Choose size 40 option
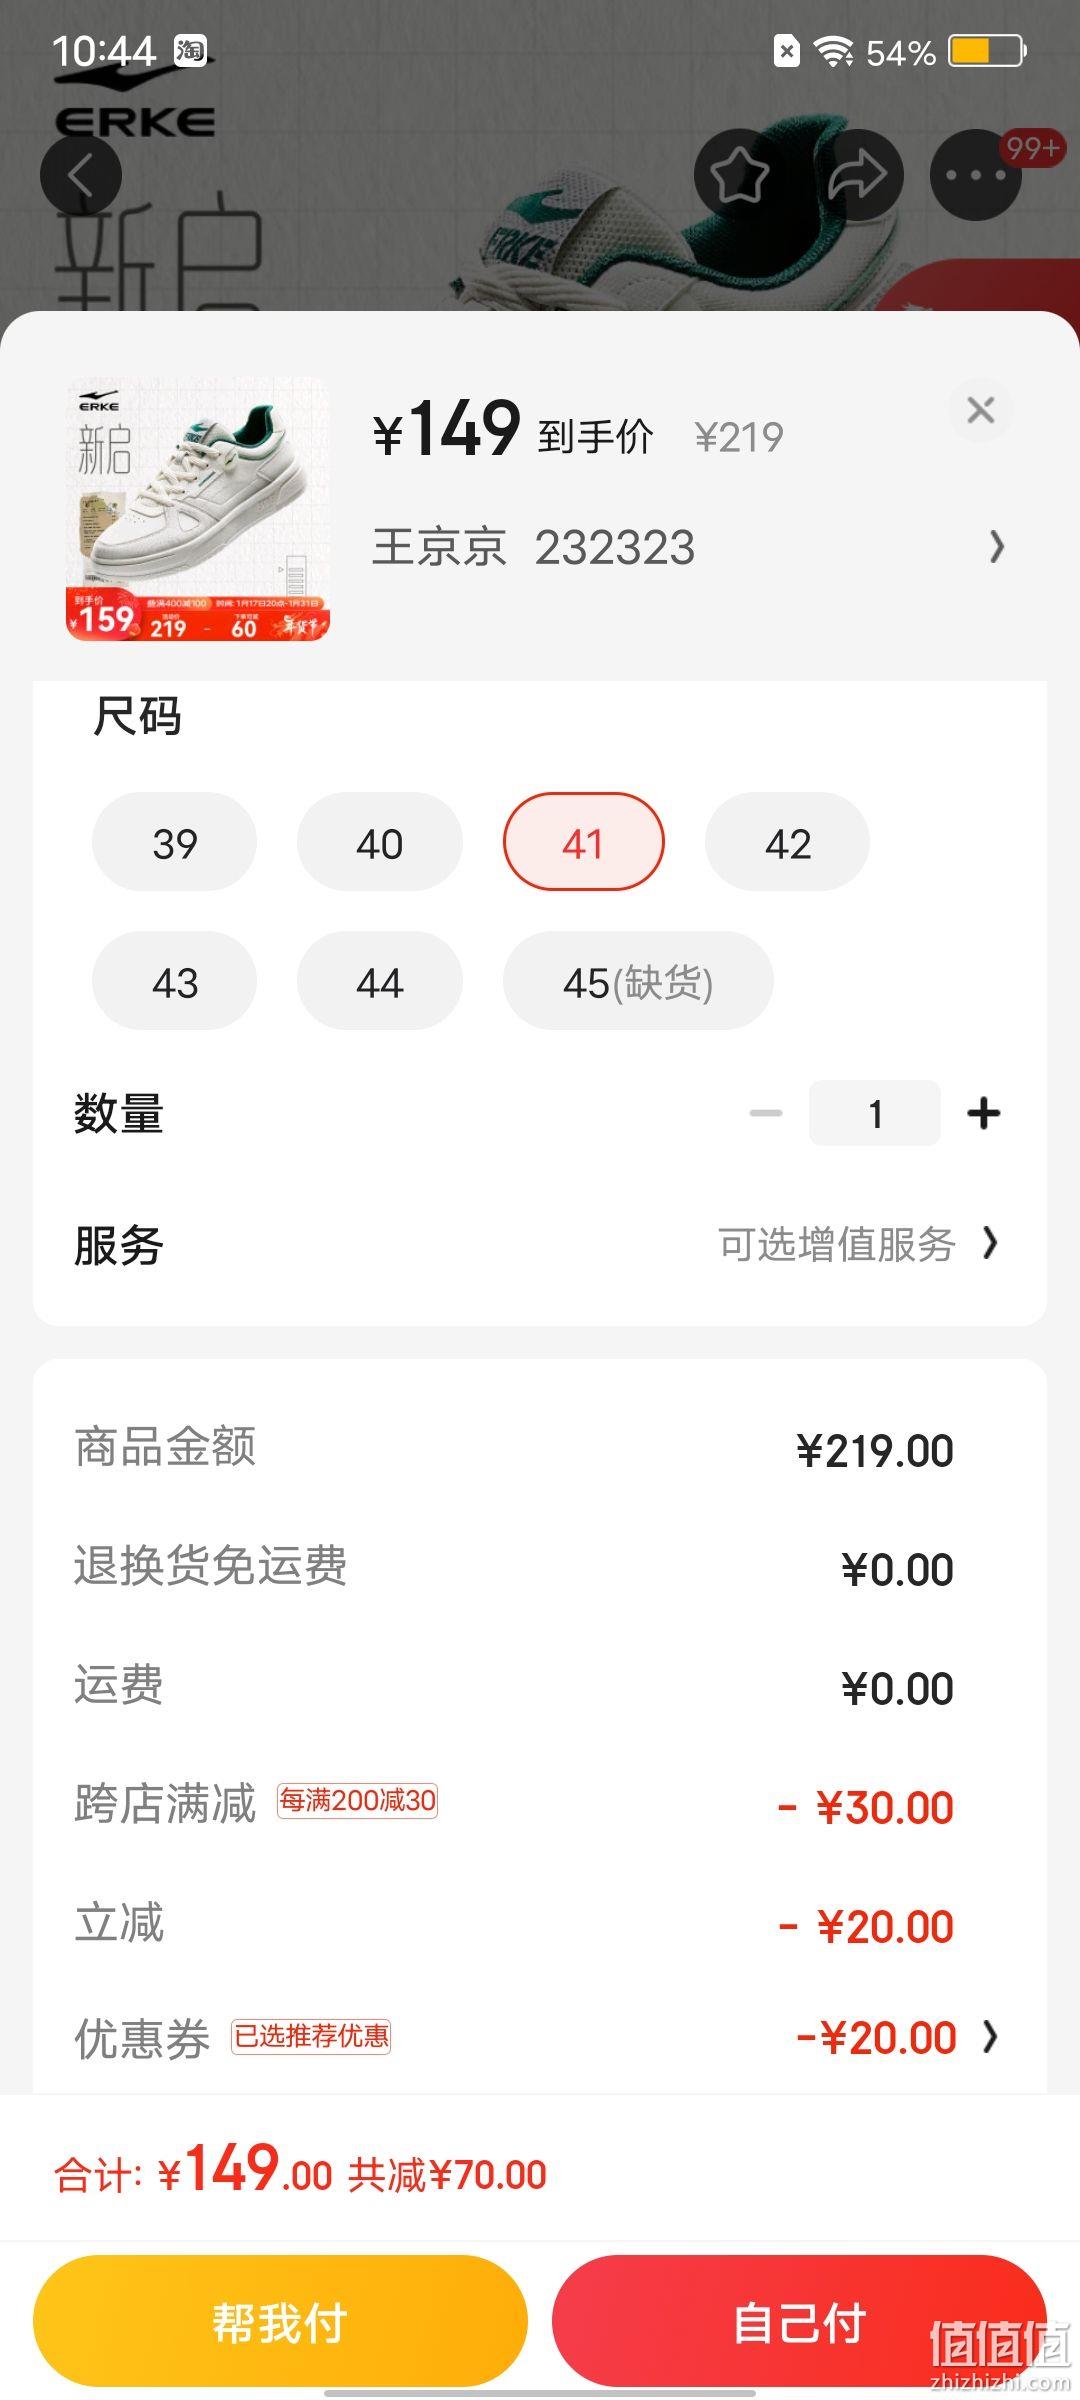 pos(380,842)
